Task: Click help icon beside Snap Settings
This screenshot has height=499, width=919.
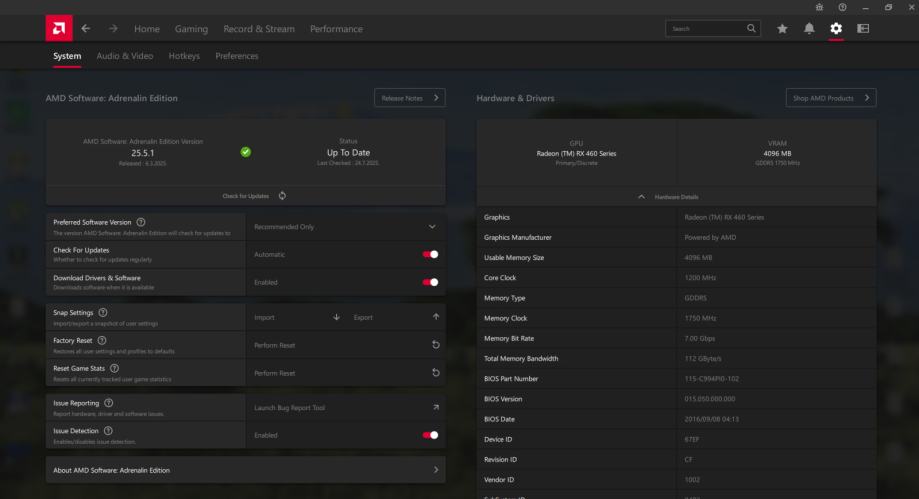Action: 103,313
